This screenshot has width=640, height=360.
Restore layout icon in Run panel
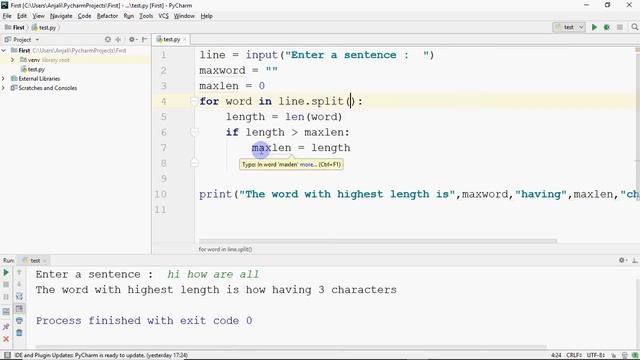(6, 312)
